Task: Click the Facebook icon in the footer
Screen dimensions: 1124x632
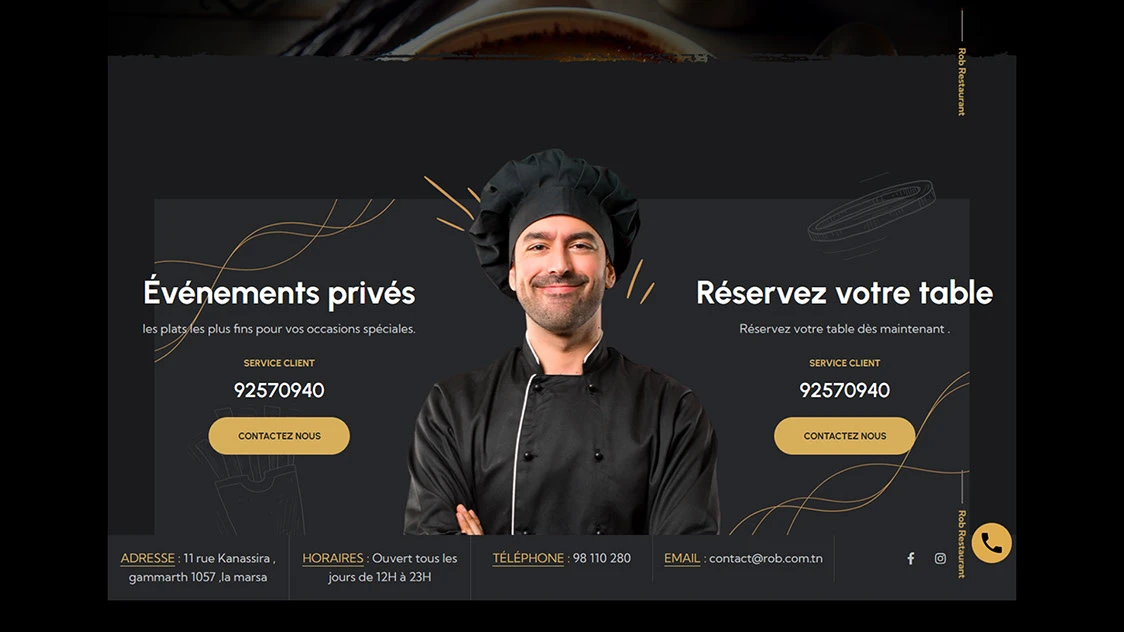Action: pos(910,558)
